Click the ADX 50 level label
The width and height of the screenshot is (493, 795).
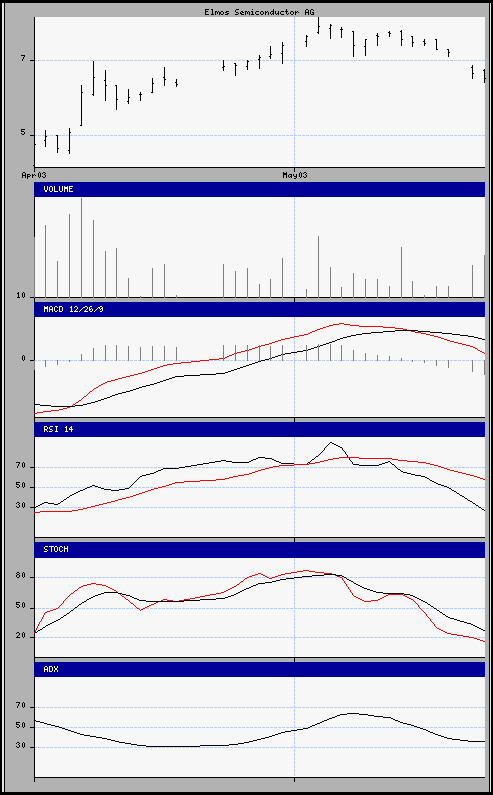[20, 727]
